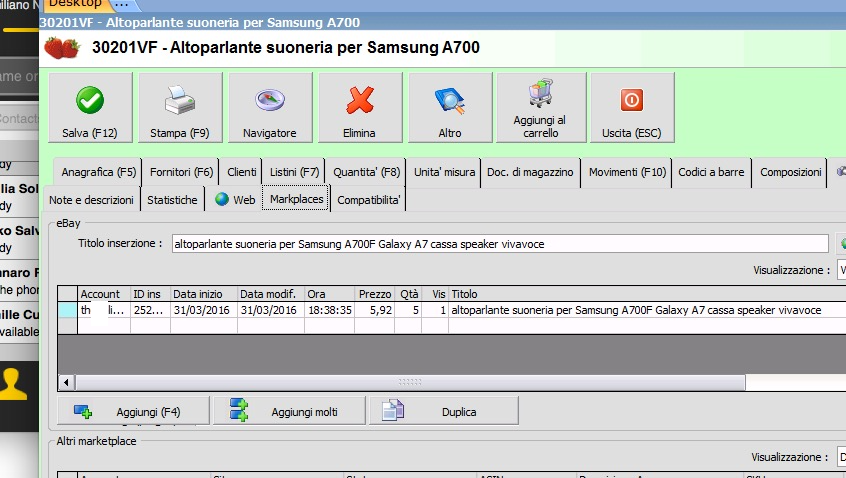The height and width of the screenshot is (478, 846).
Task: Exit using the Uscita (ESC) button
Action: [631, 108]
